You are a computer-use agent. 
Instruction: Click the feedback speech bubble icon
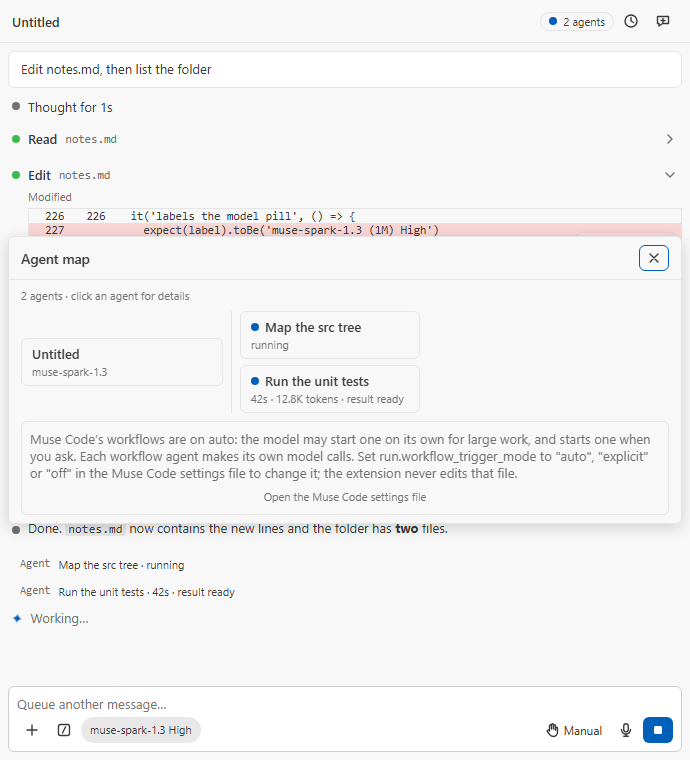point(662,21)
